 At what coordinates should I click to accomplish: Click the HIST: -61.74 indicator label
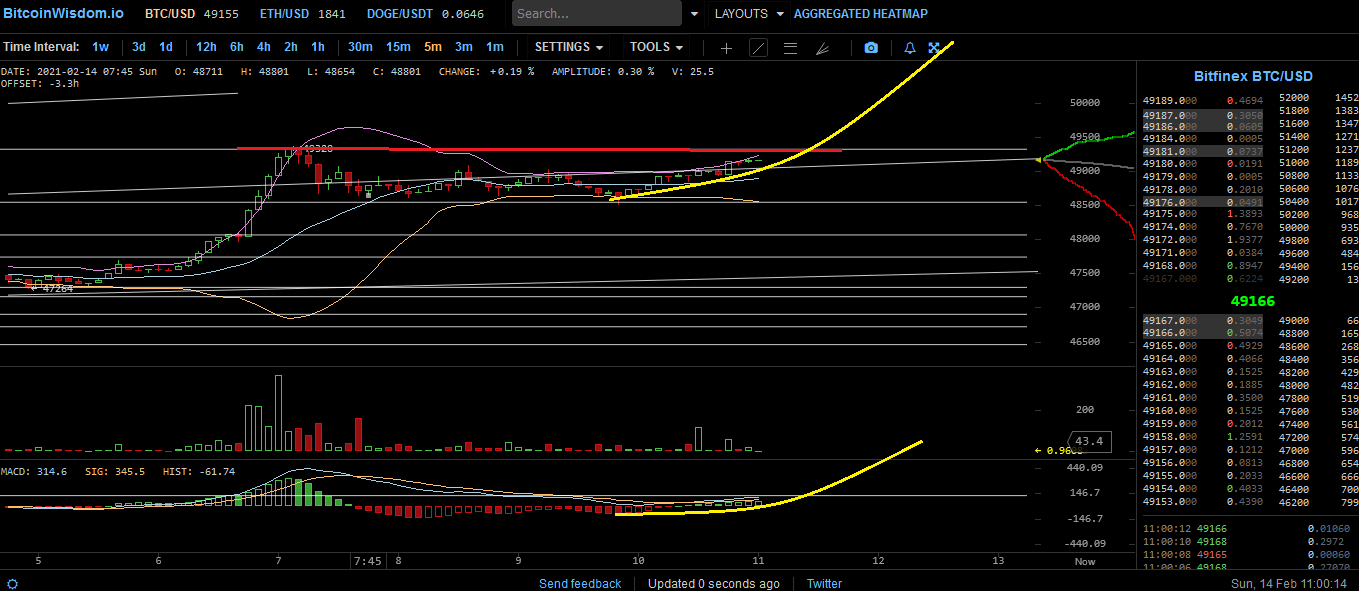(198, 471)
